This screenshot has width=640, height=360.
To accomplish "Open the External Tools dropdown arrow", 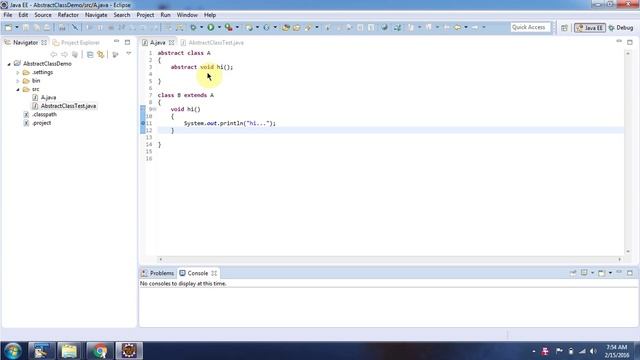I will click(238, 27).
